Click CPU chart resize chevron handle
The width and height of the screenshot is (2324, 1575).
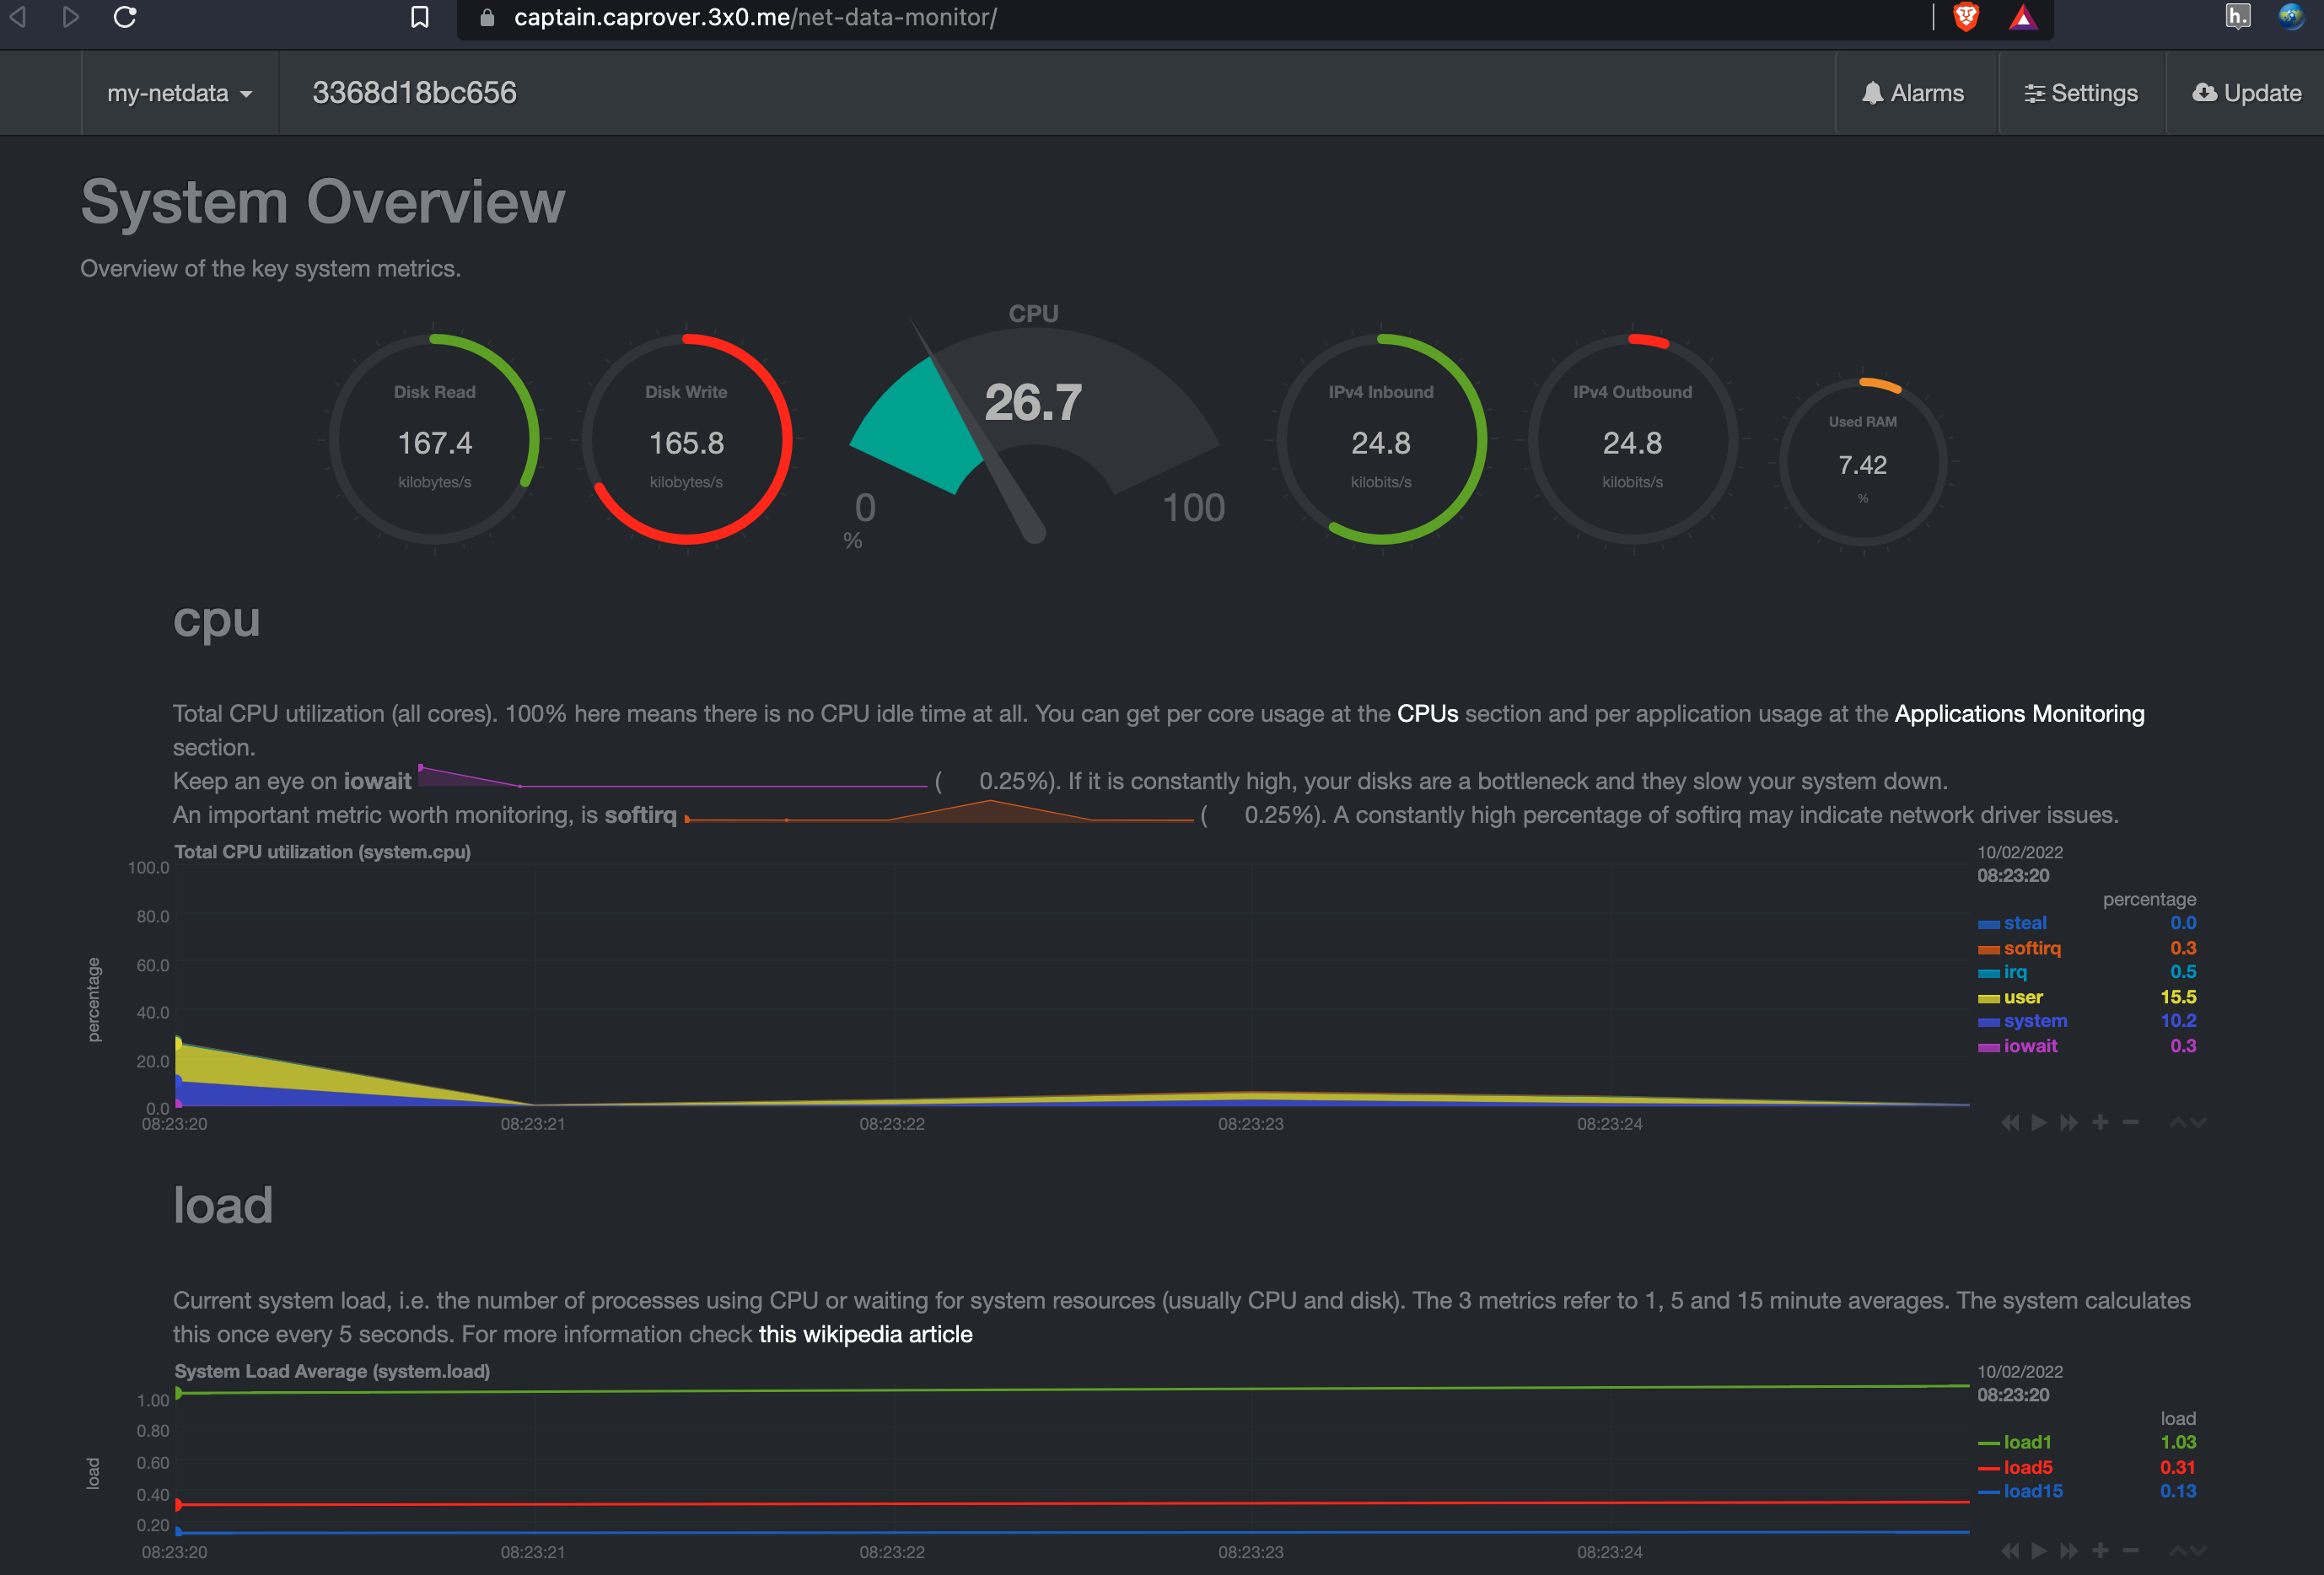tap(2188, 1122)
